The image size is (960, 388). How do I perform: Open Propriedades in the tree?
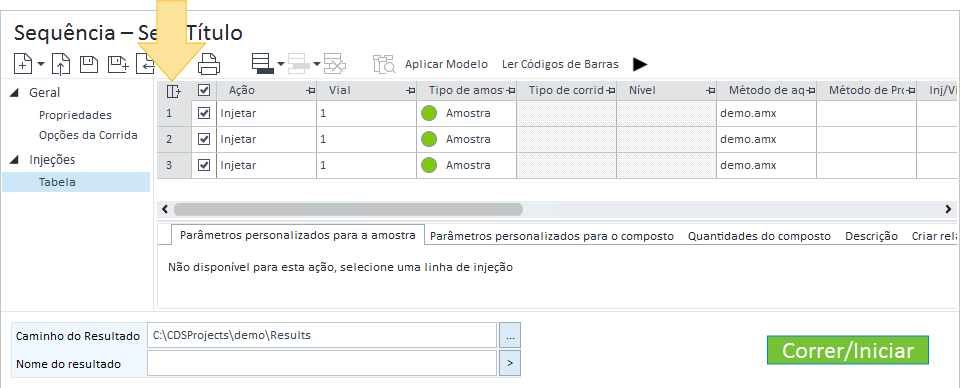(x=75, y=115)
